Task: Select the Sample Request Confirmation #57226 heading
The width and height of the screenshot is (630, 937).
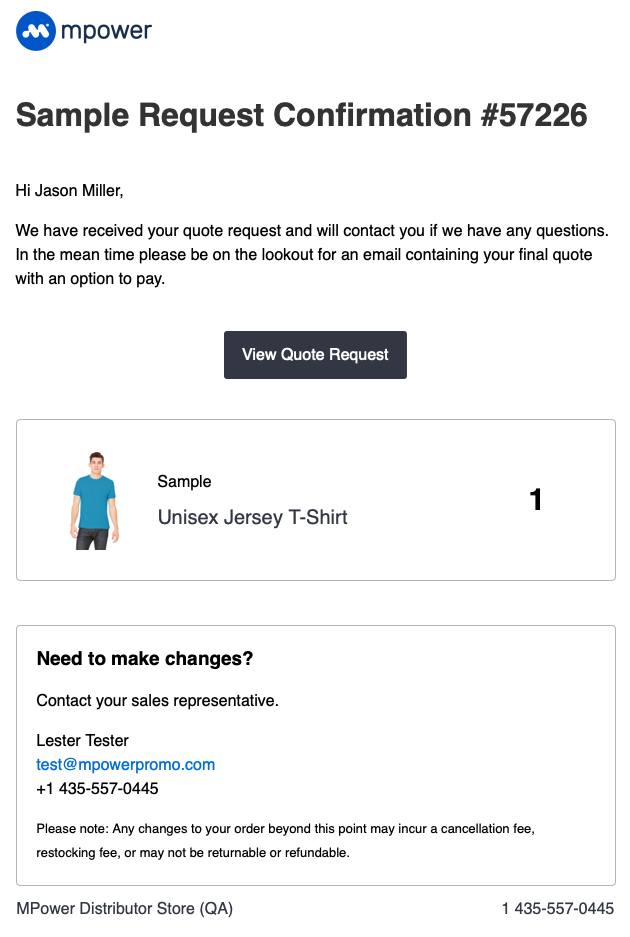Action: 301,115
